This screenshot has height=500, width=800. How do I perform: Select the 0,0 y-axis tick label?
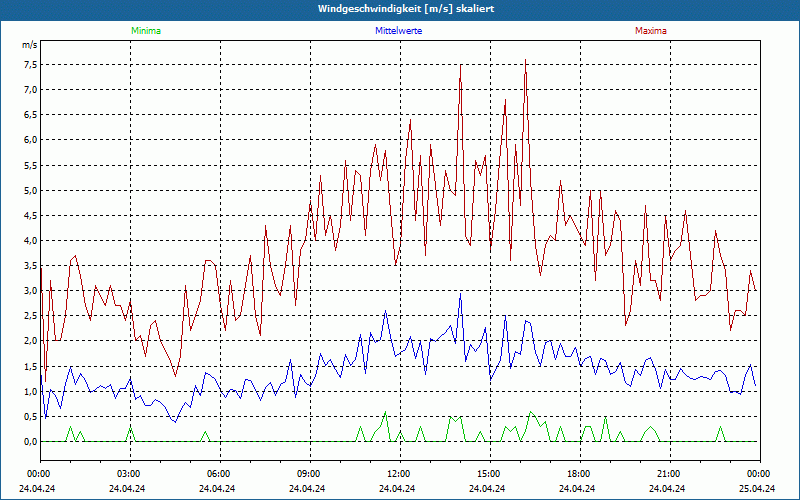pyautogui.click(x=30, y=441)
